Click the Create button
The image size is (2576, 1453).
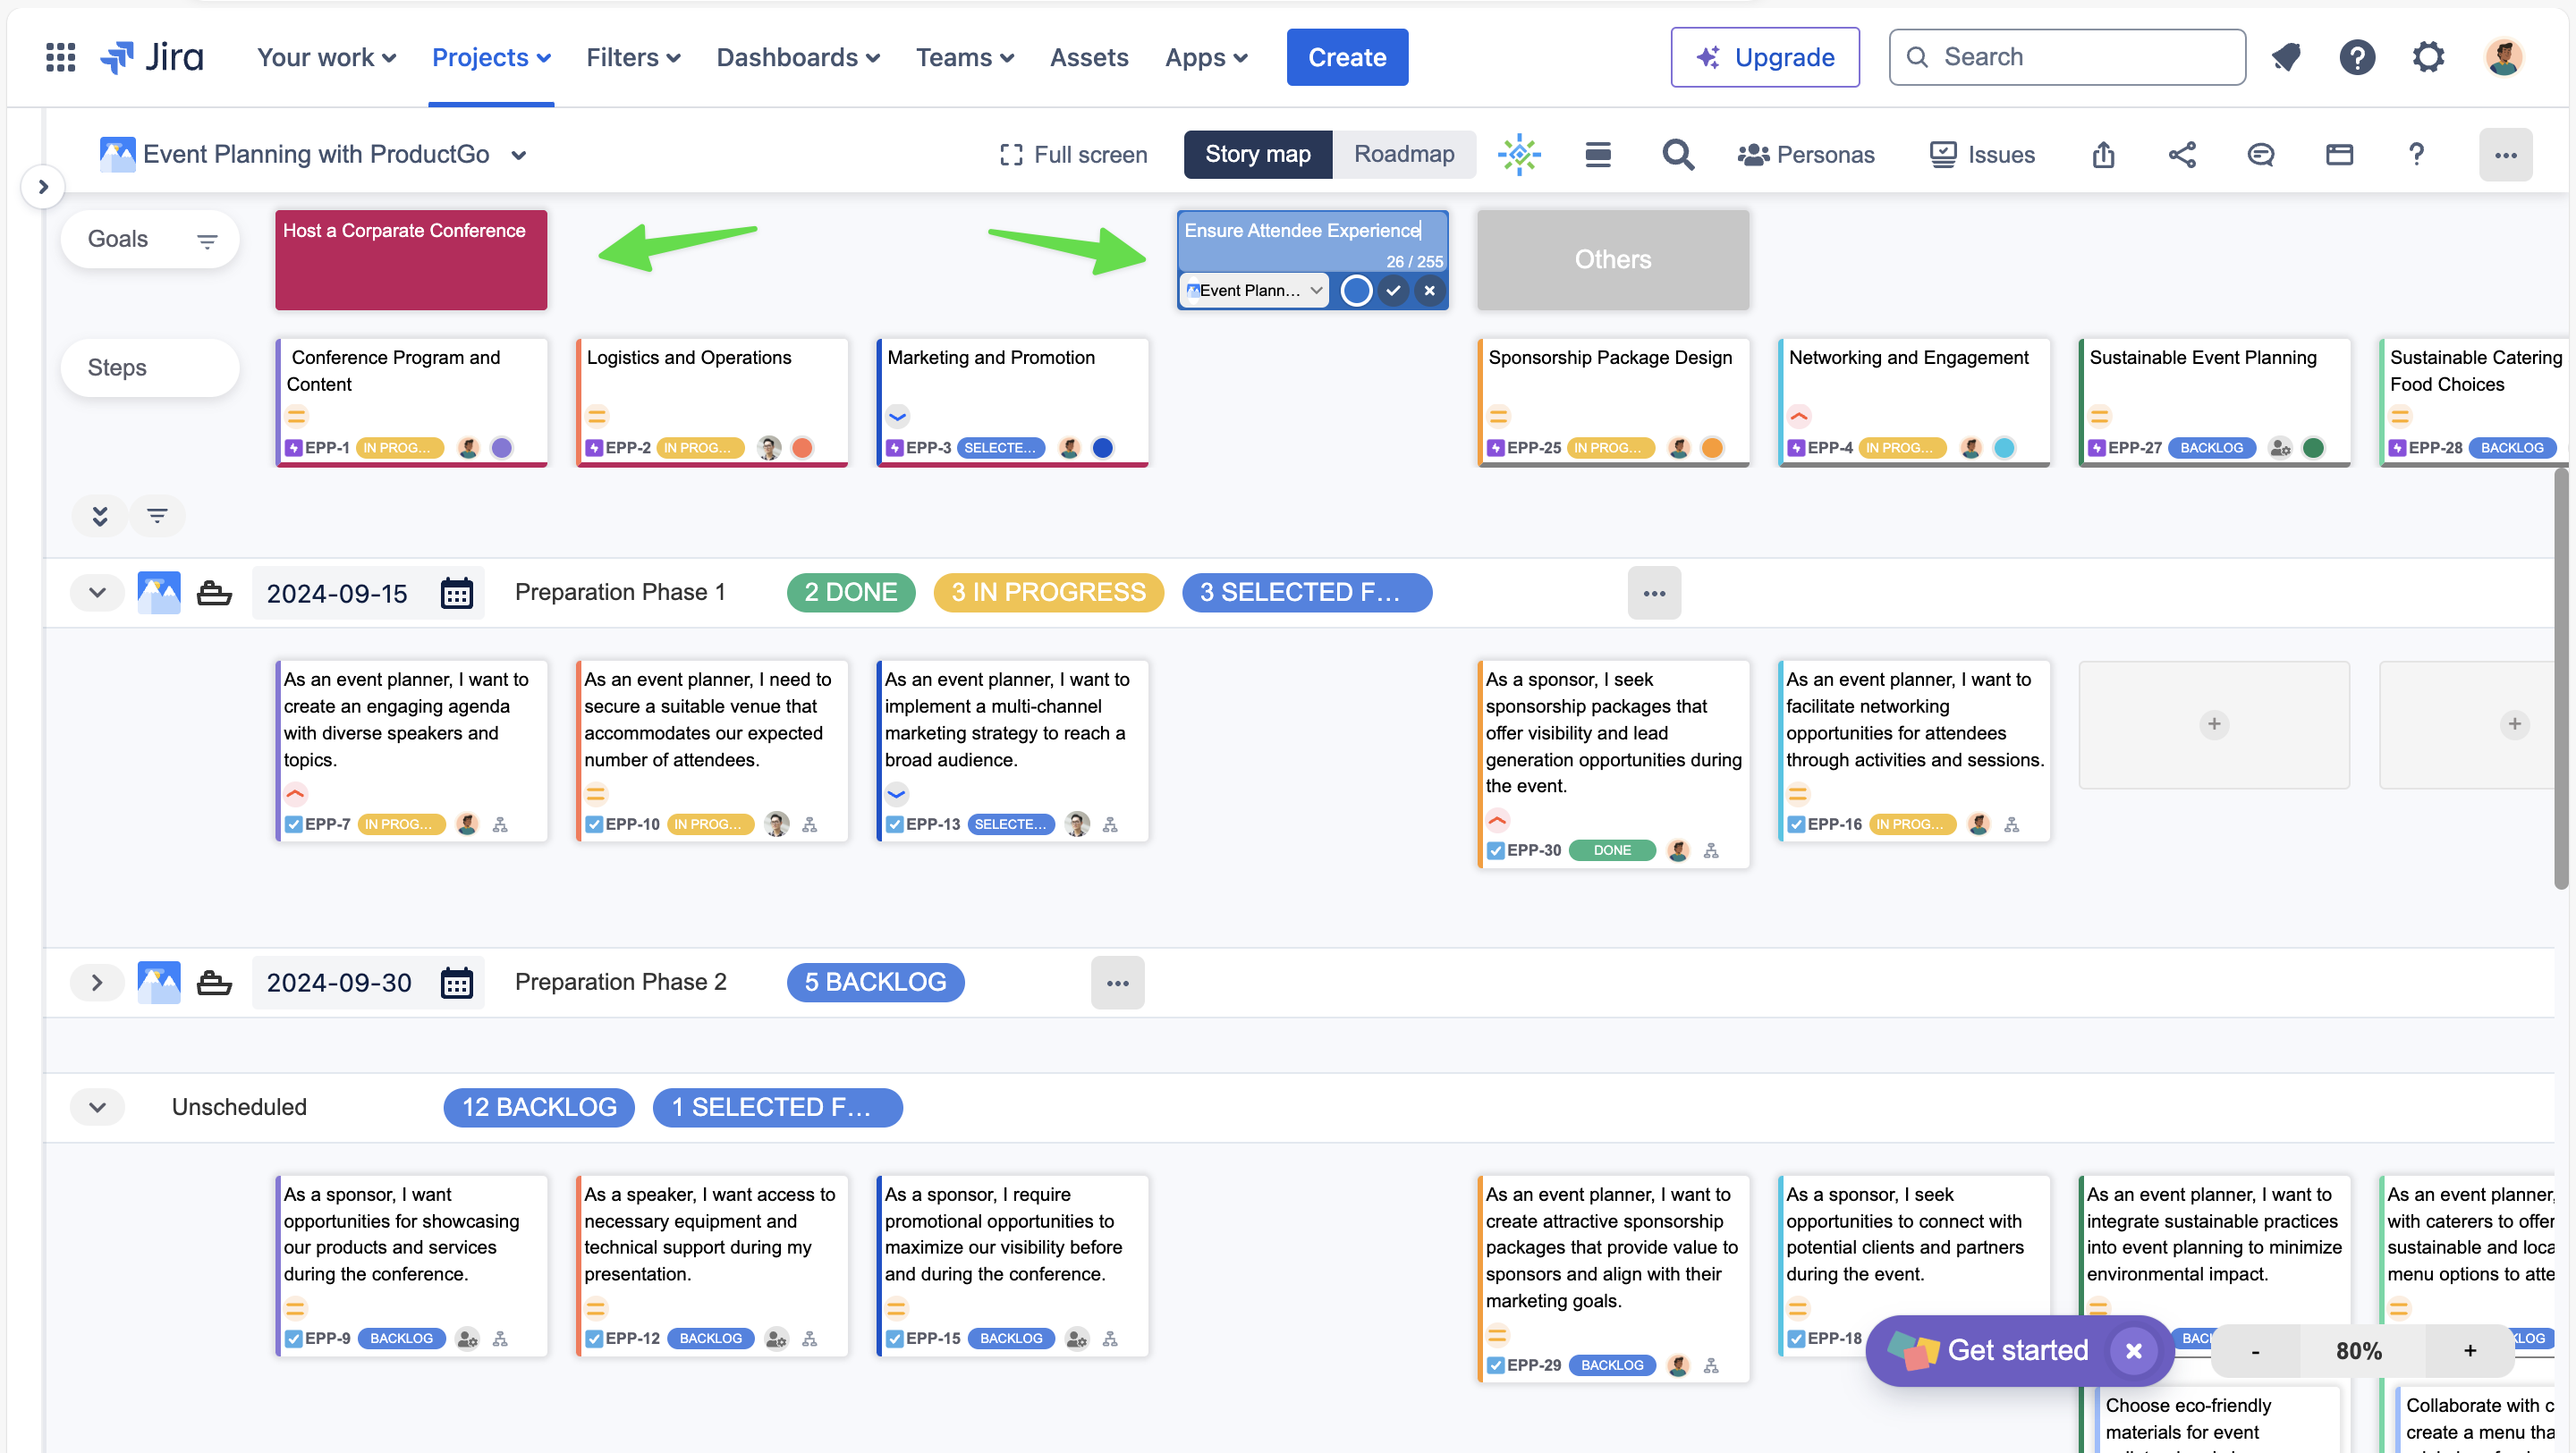(1346, 57)
